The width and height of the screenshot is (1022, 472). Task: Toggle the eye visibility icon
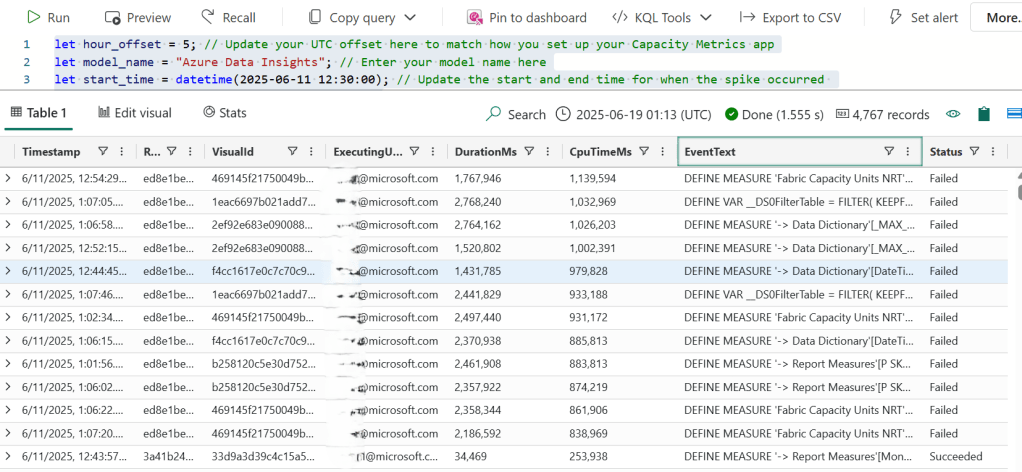953,114
